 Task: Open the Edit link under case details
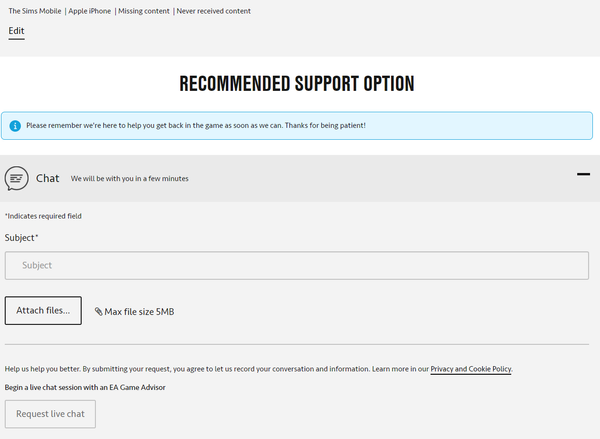click(x=16, y=31)
